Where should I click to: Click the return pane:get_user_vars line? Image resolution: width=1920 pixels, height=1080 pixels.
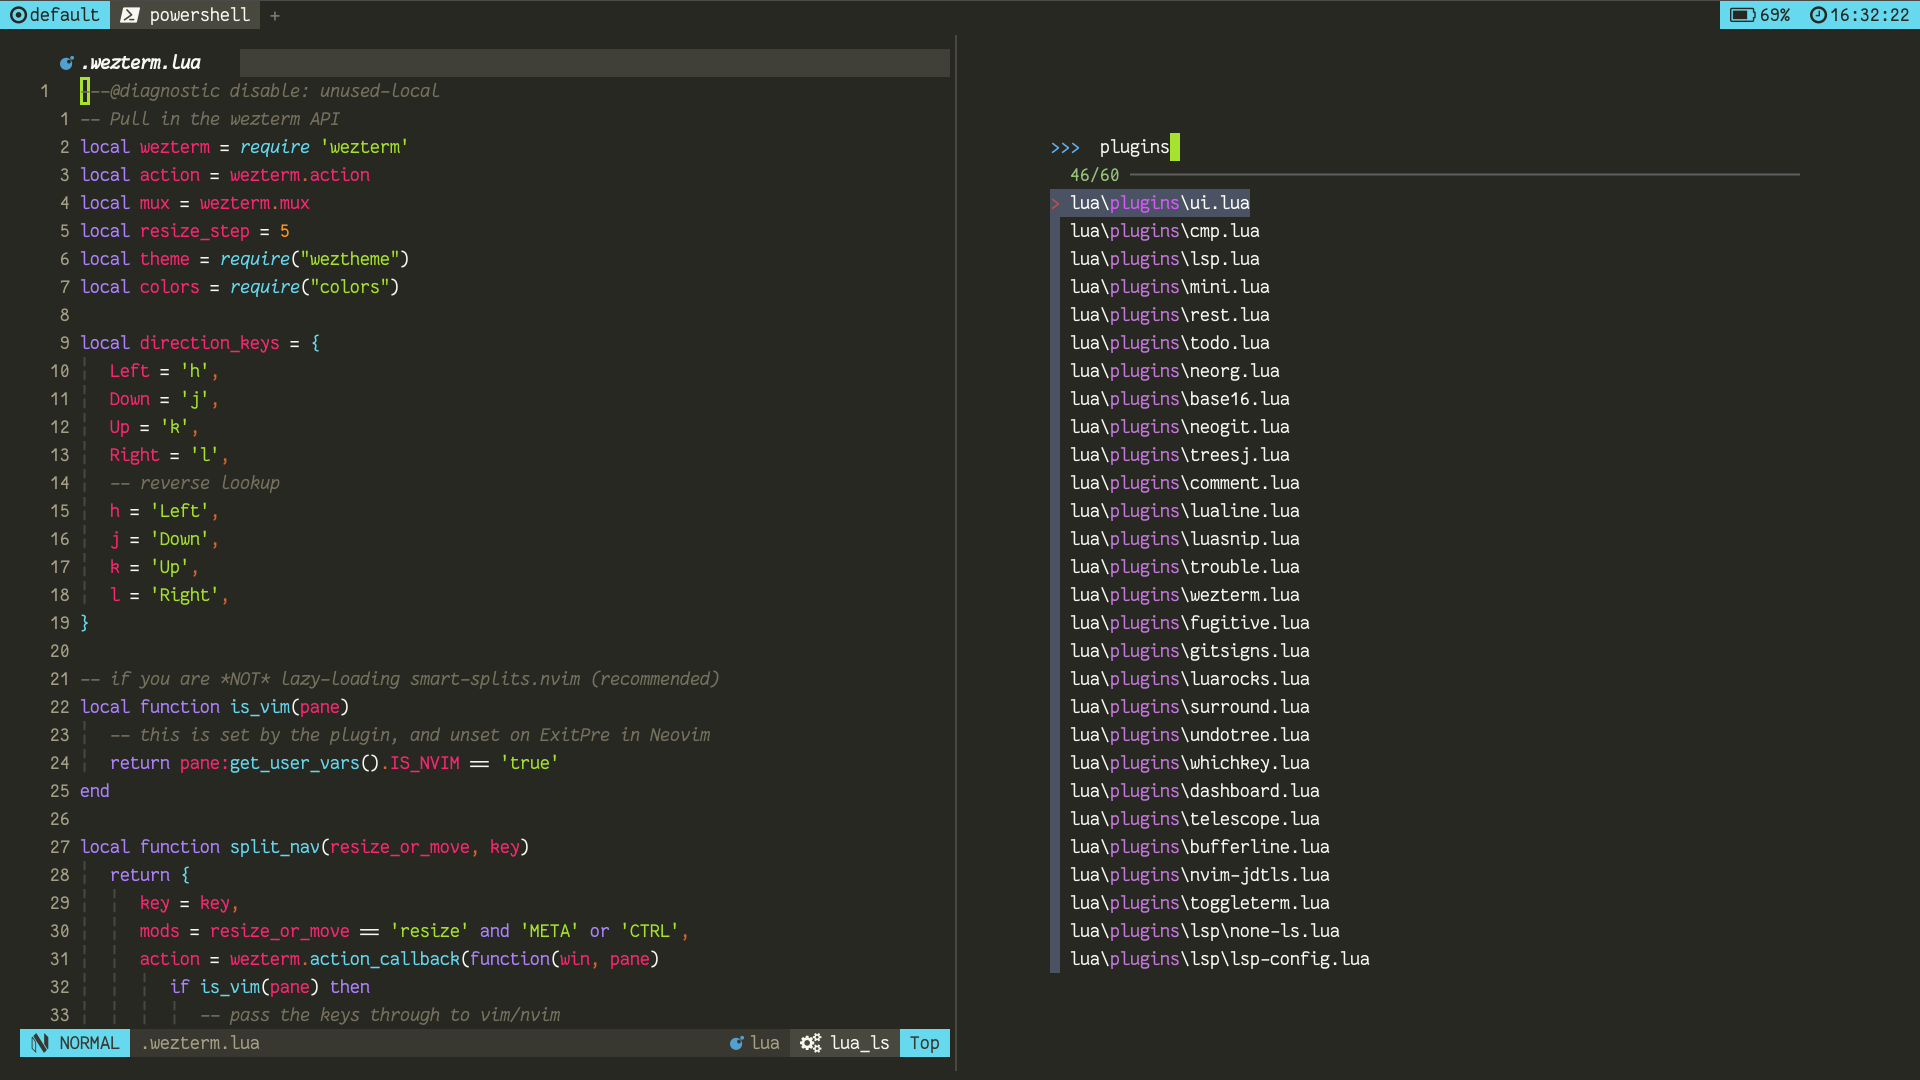(x=334, y=763)
